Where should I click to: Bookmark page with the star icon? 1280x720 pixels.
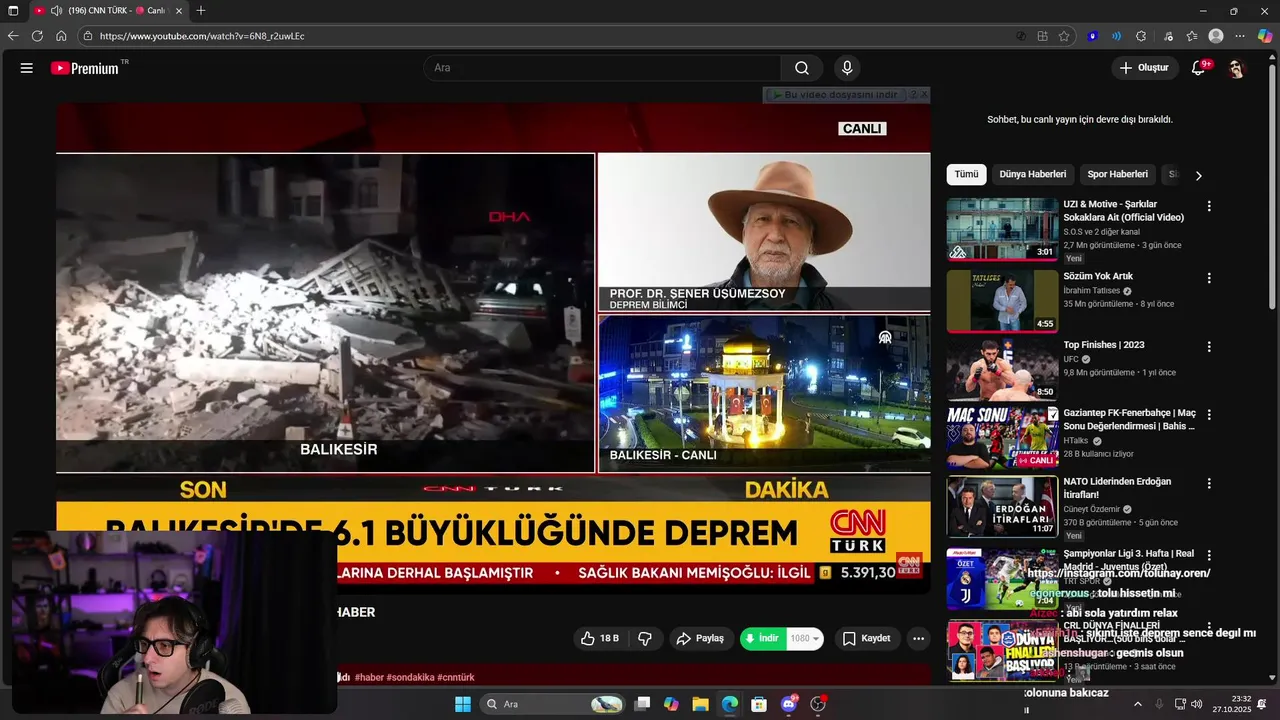pos(1064,36)
